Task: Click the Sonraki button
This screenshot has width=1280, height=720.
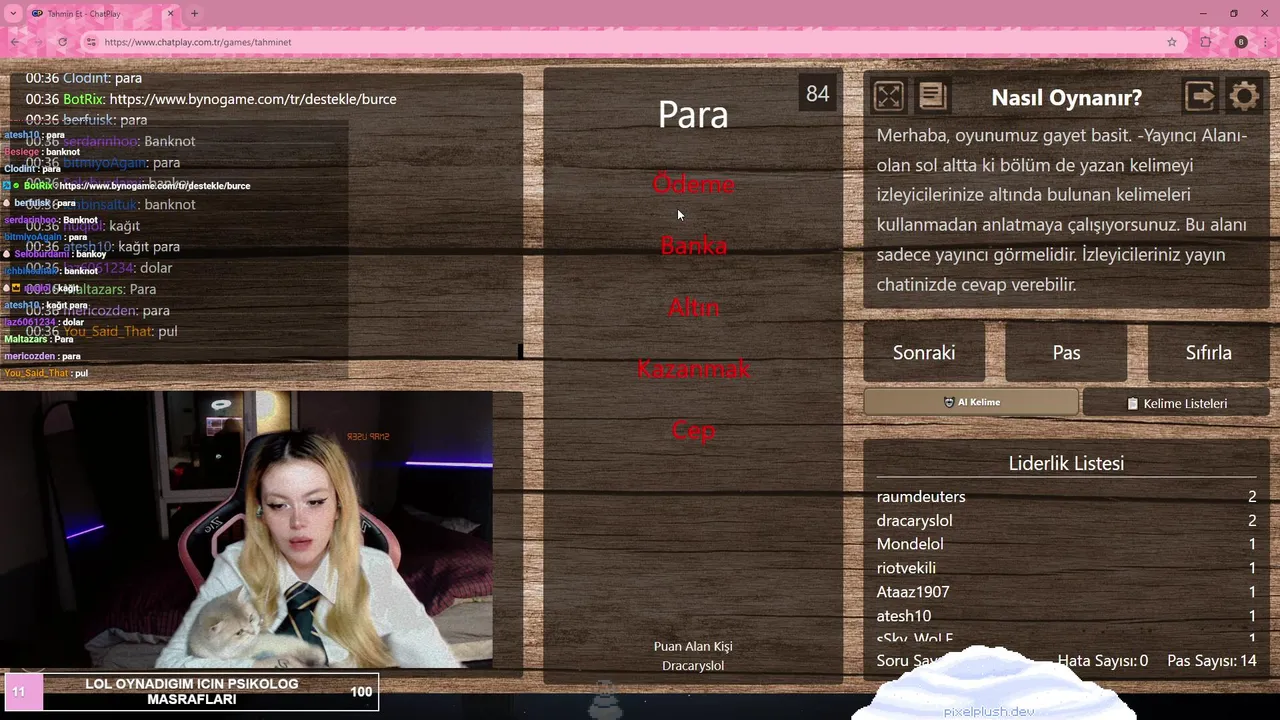Action: (x=924, y=352)
